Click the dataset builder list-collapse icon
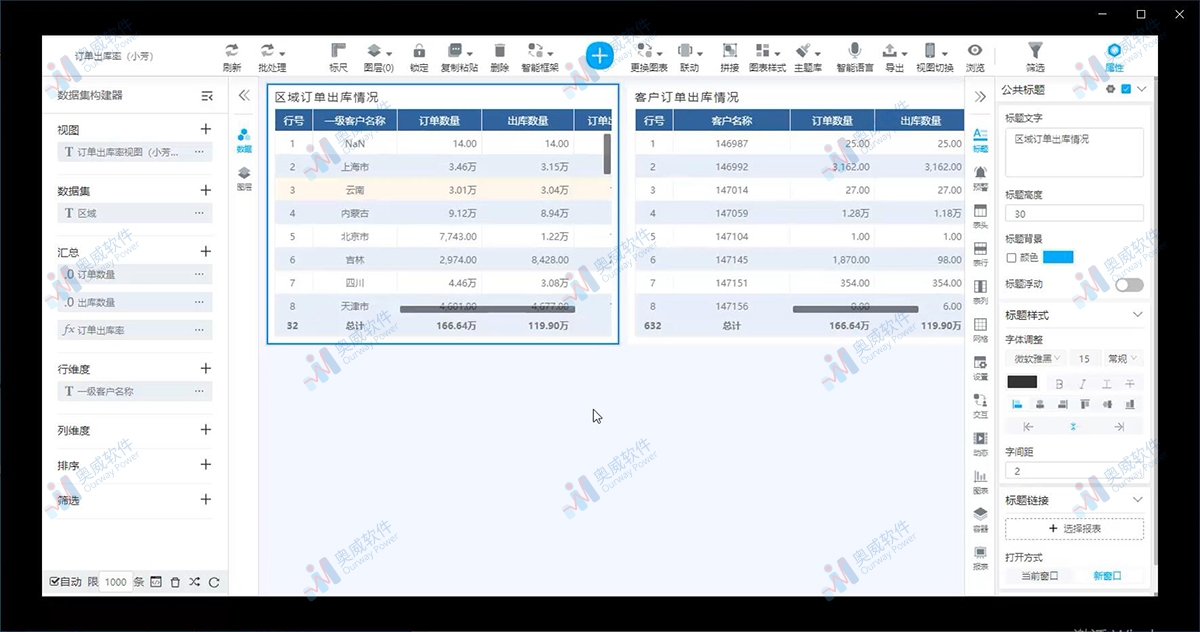Screen dimensions: 1200x632 [x=207, y=96]
